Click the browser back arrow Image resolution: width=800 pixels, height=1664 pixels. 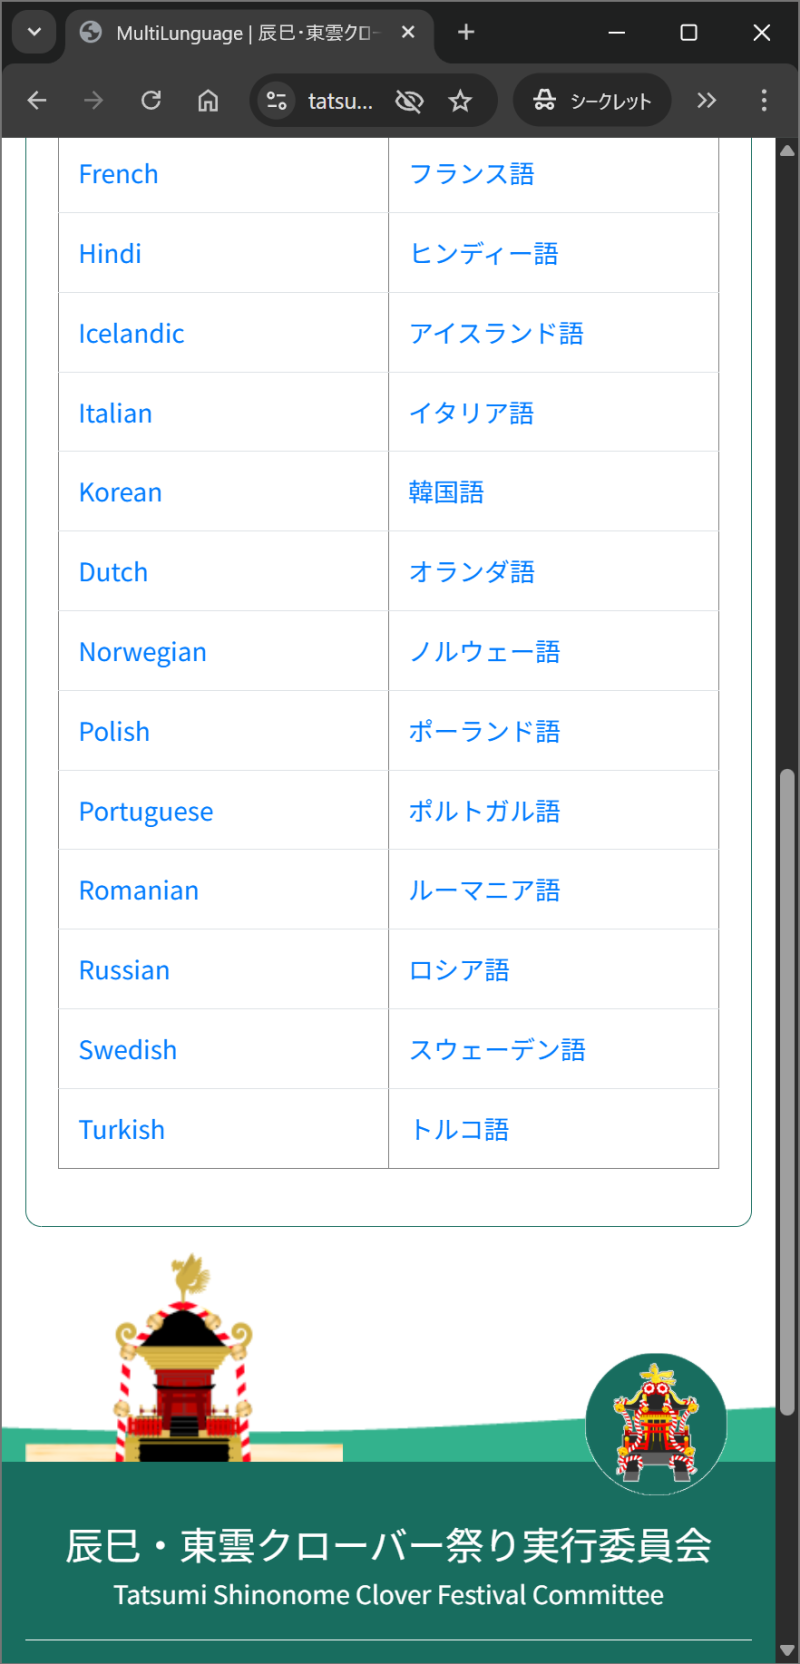click(37, 100)
